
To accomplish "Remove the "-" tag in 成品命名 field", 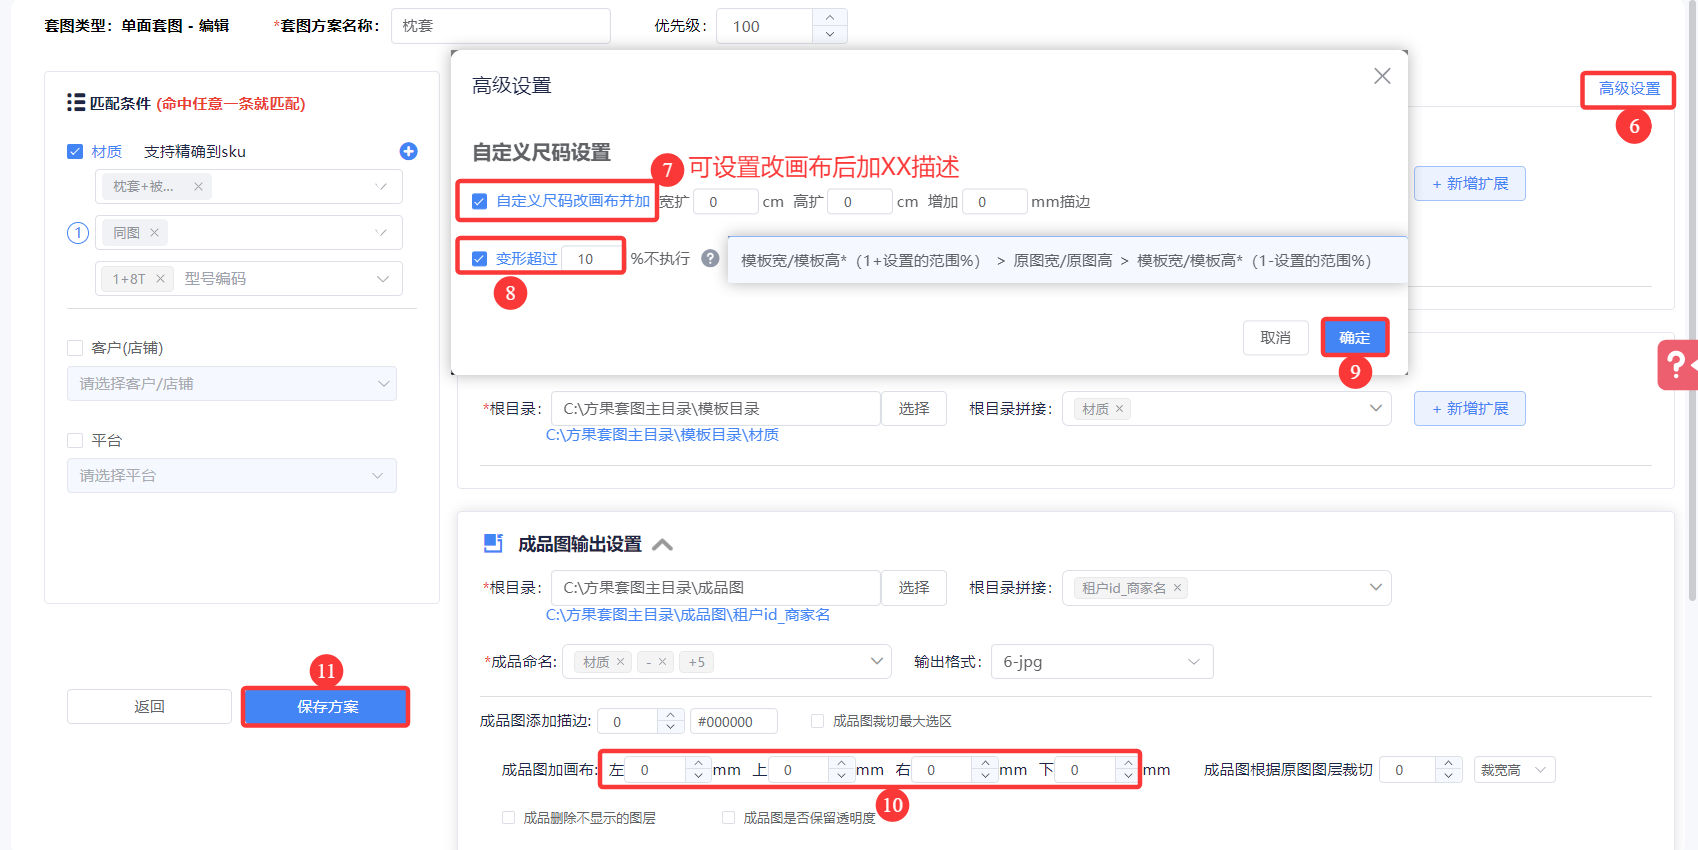I will click(662, 662).
